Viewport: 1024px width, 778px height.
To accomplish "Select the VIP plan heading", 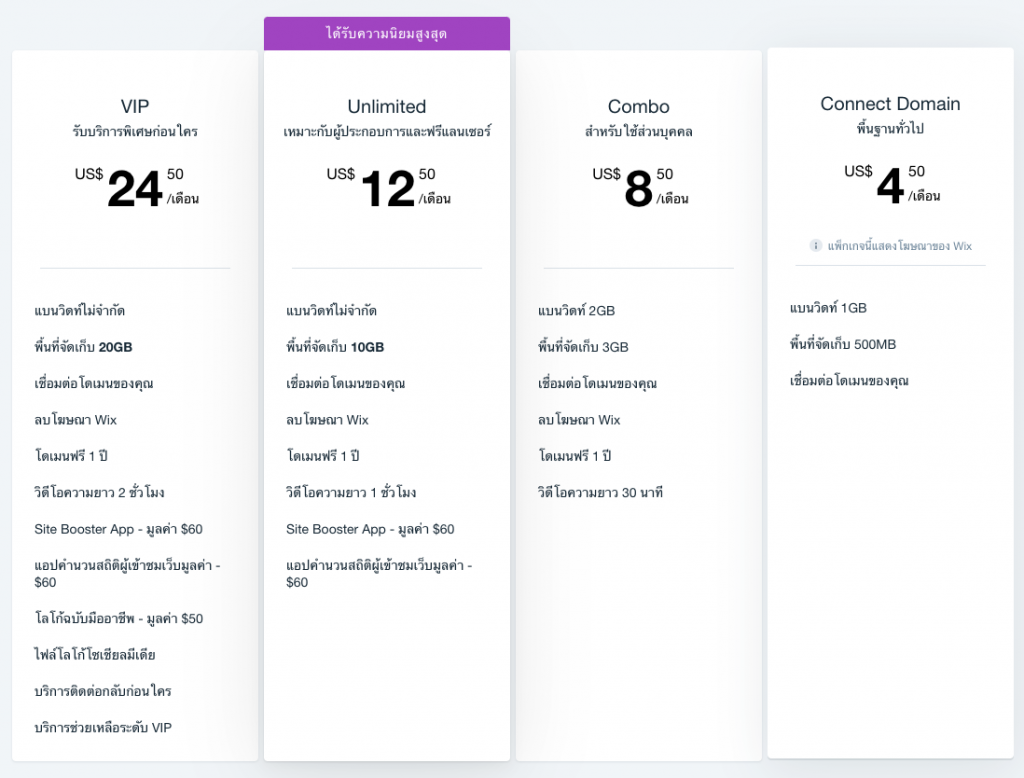I will click(135, 106).
